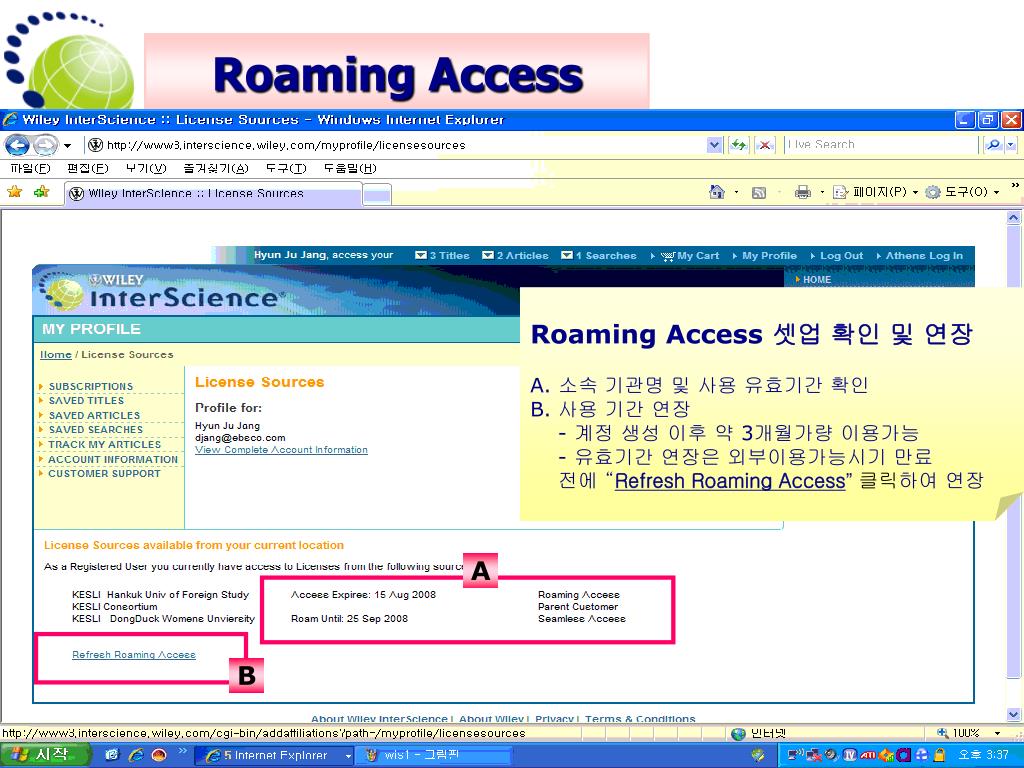The width and height of the screenshot is (1024, 768).
Task: Open SAVED TITLES in sidebar
Action: (86, 401)
